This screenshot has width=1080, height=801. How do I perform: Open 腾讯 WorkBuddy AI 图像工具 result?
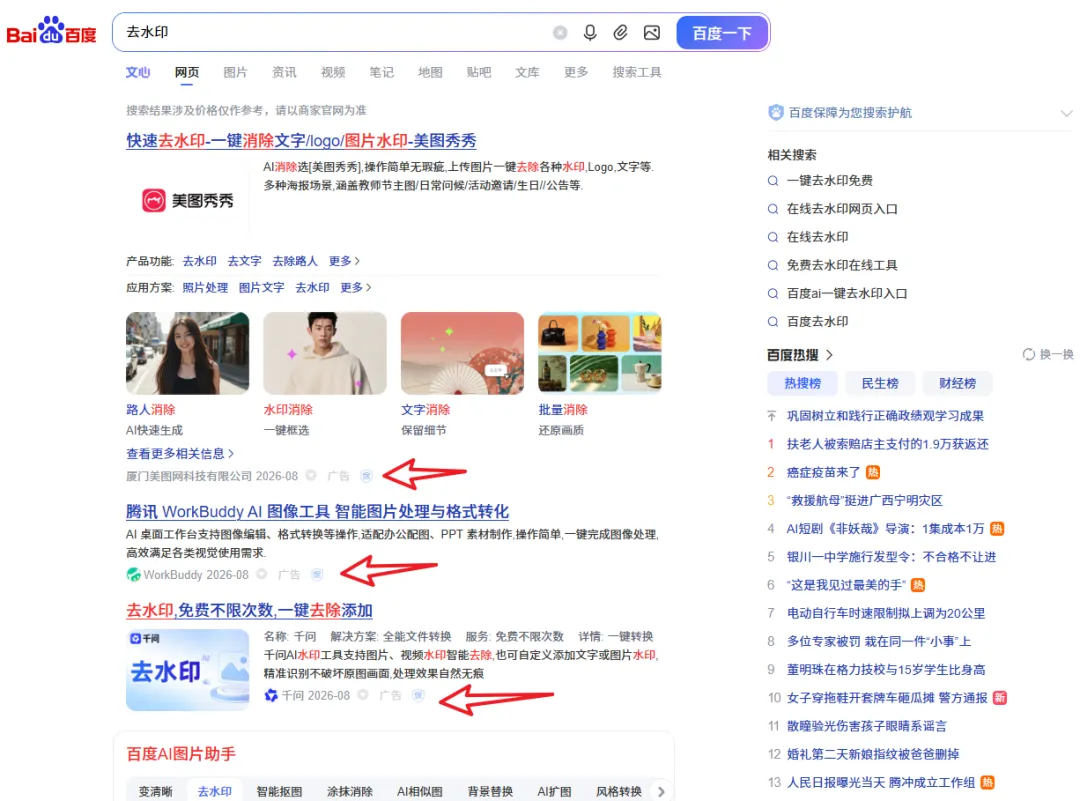(x=318, y=512)
